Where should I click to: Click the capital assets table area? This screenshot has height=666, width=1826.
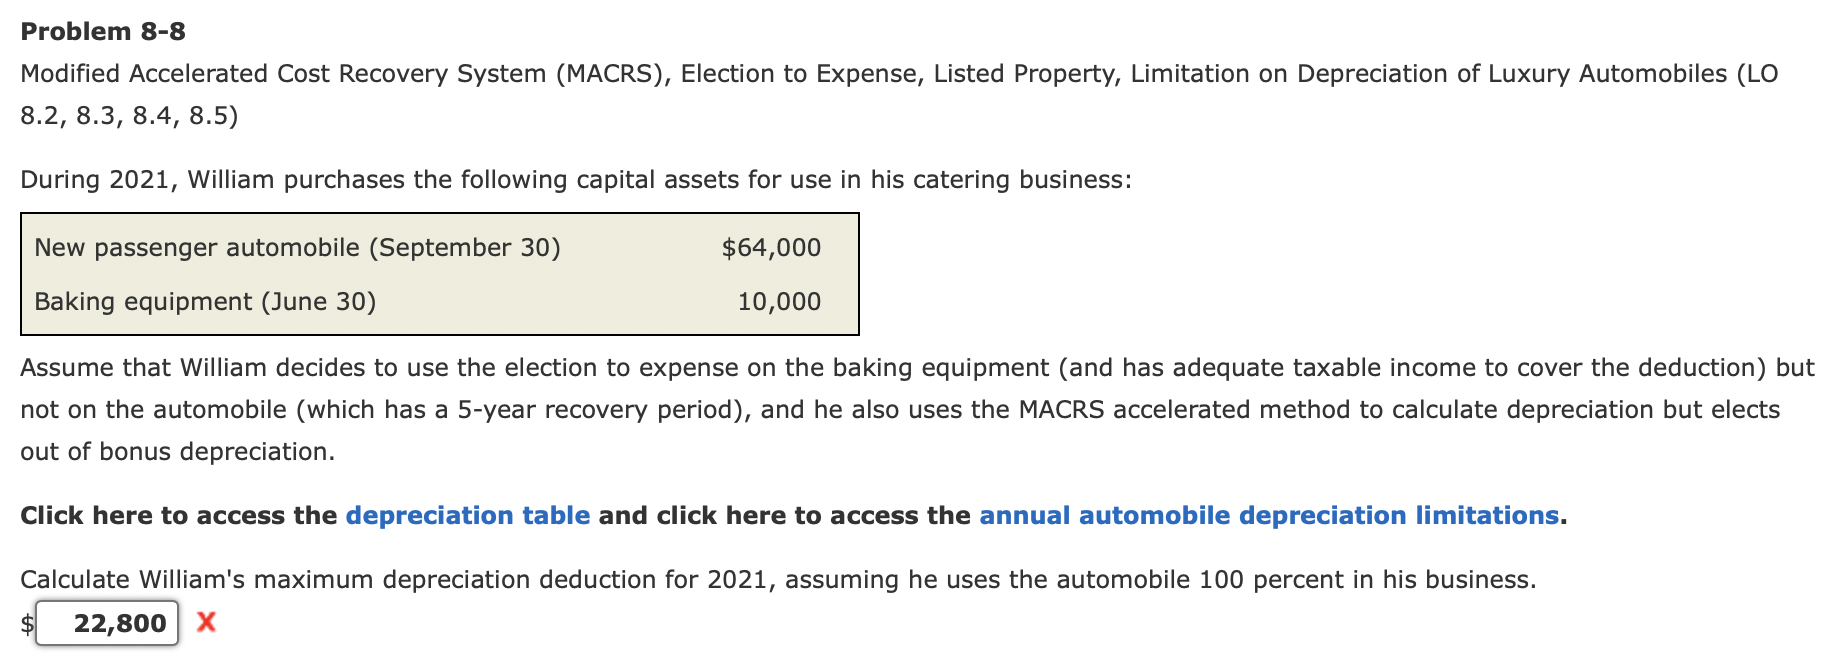[440, 274]
